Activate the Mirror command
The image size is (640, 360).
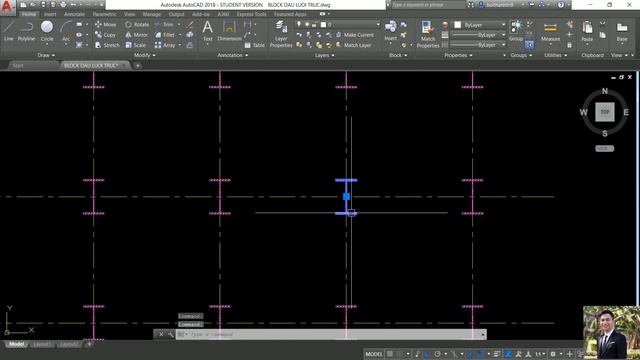(x=137, y=35)
